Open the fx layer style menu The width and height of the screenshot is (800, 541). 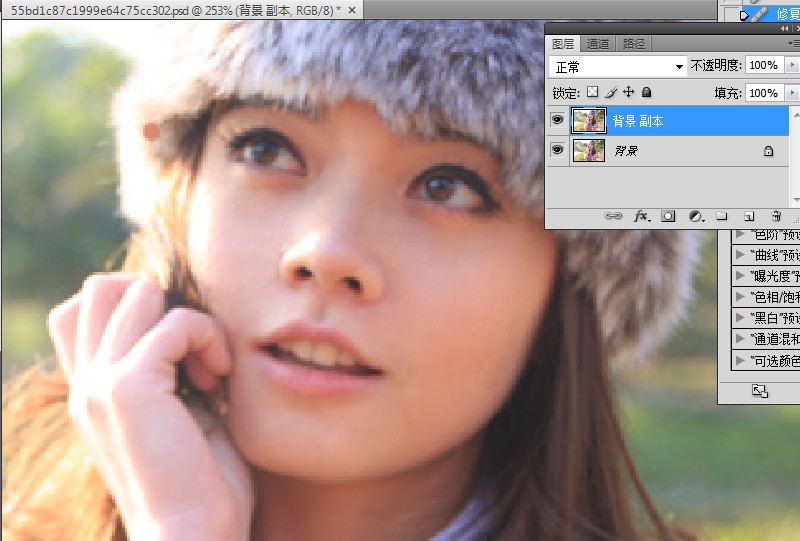[641, 216]
